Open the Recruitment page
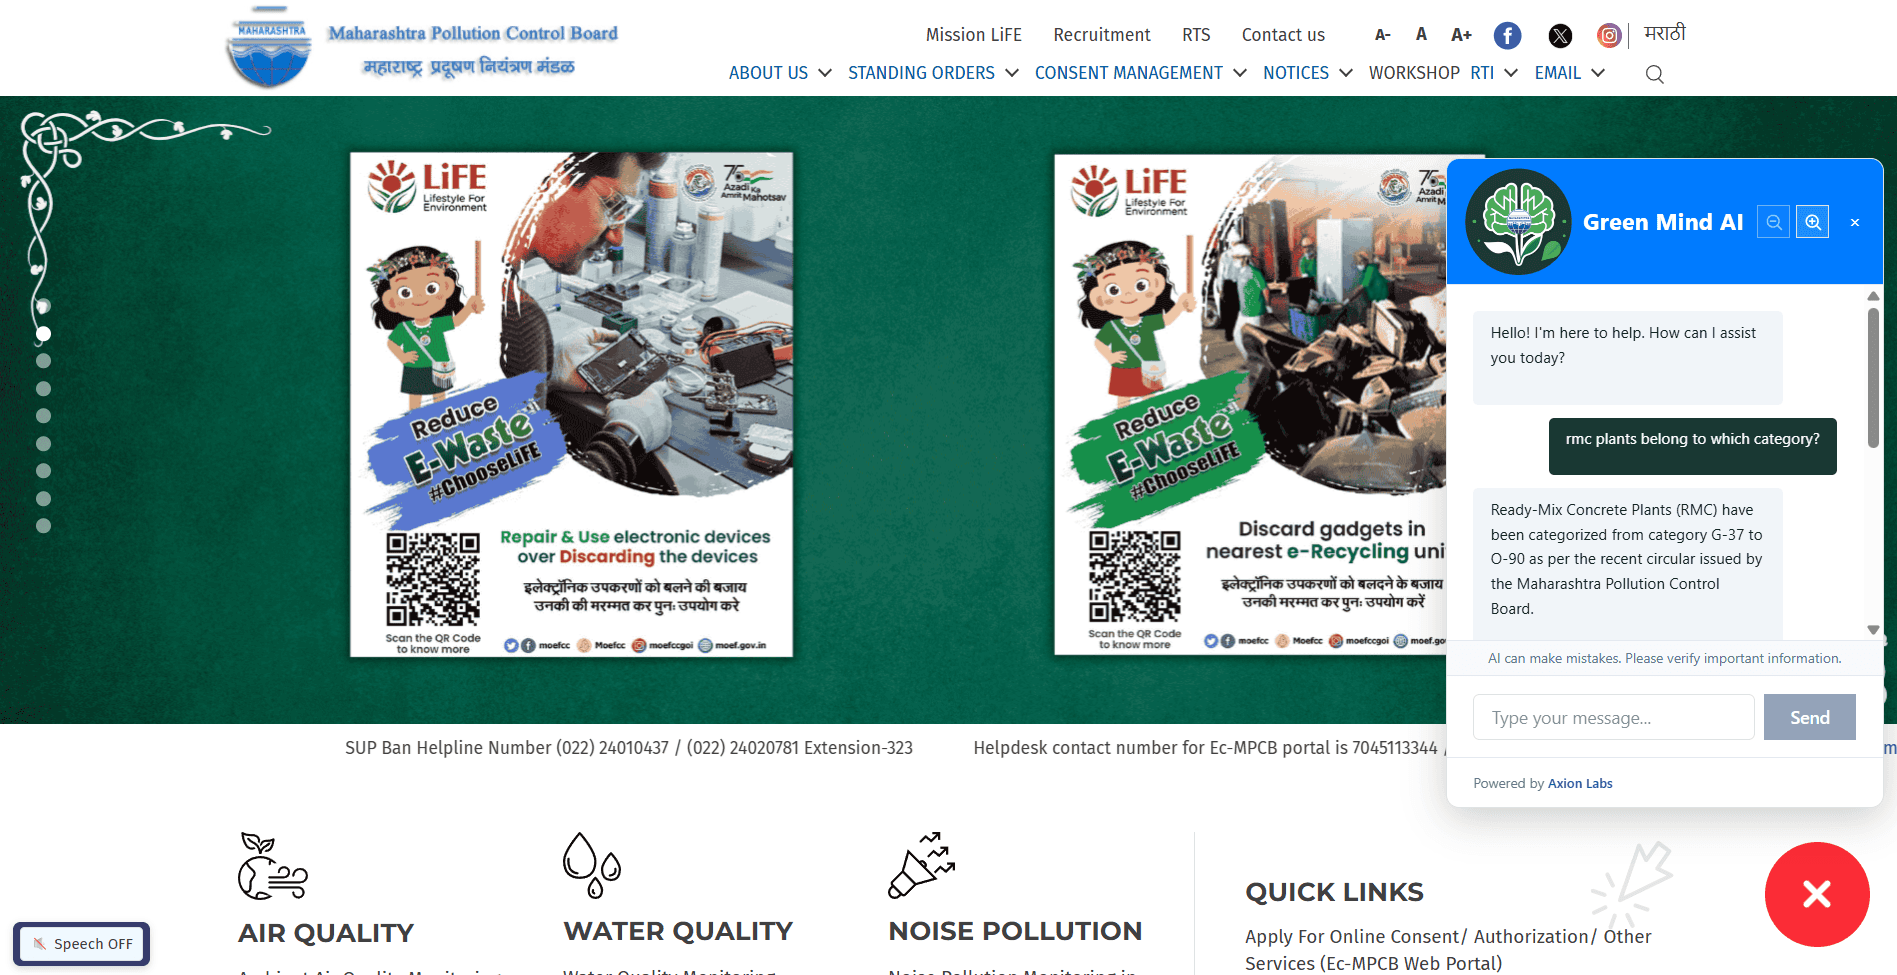 [1102, 35]
